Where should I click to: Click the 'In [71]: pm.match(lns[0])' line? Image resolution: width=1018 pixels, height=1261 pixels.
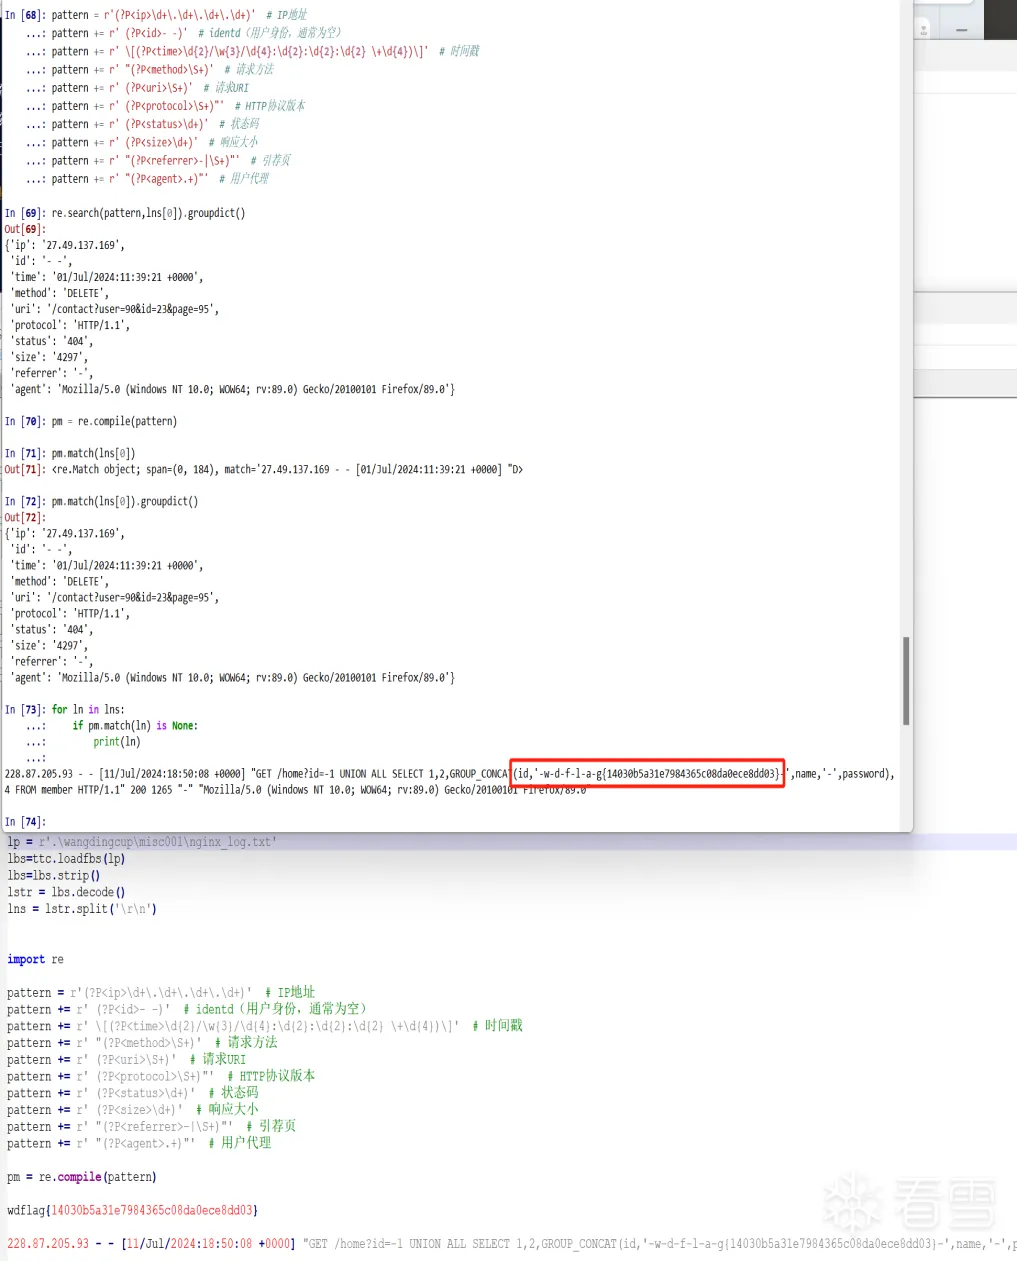[70, 453]
